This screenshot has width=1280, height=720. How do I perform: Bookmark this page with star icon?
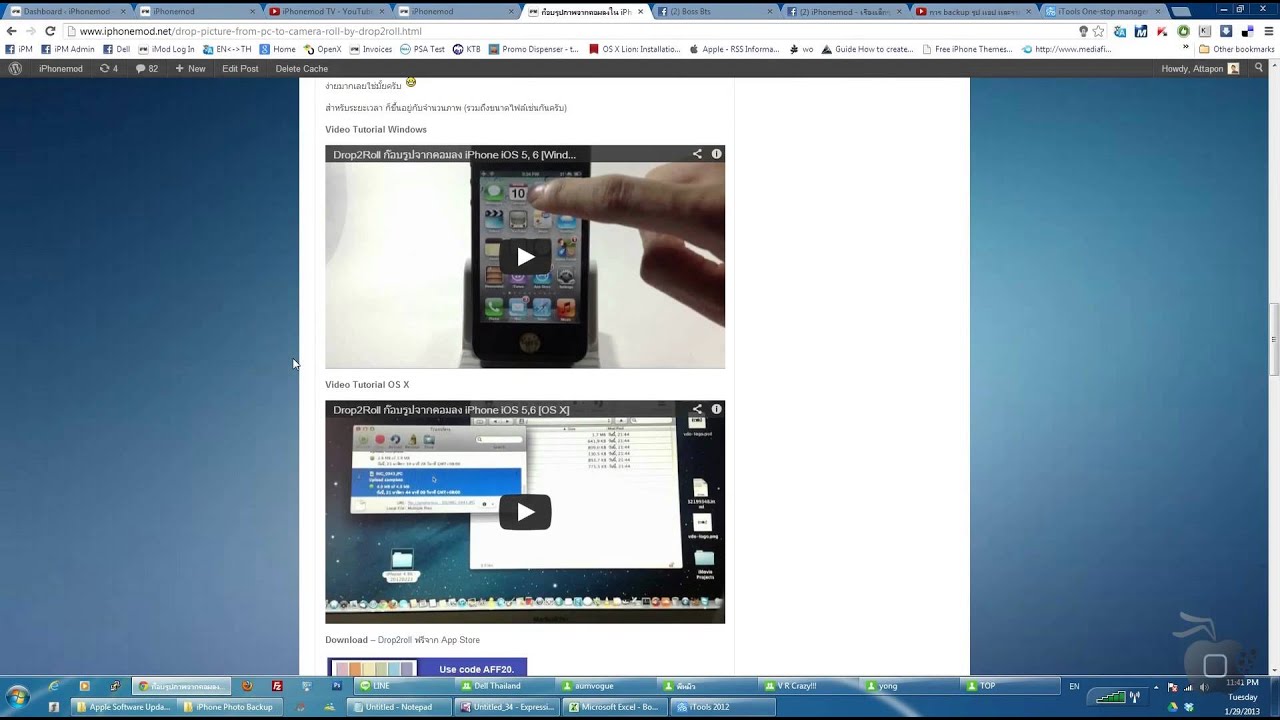coord(1098,31)
